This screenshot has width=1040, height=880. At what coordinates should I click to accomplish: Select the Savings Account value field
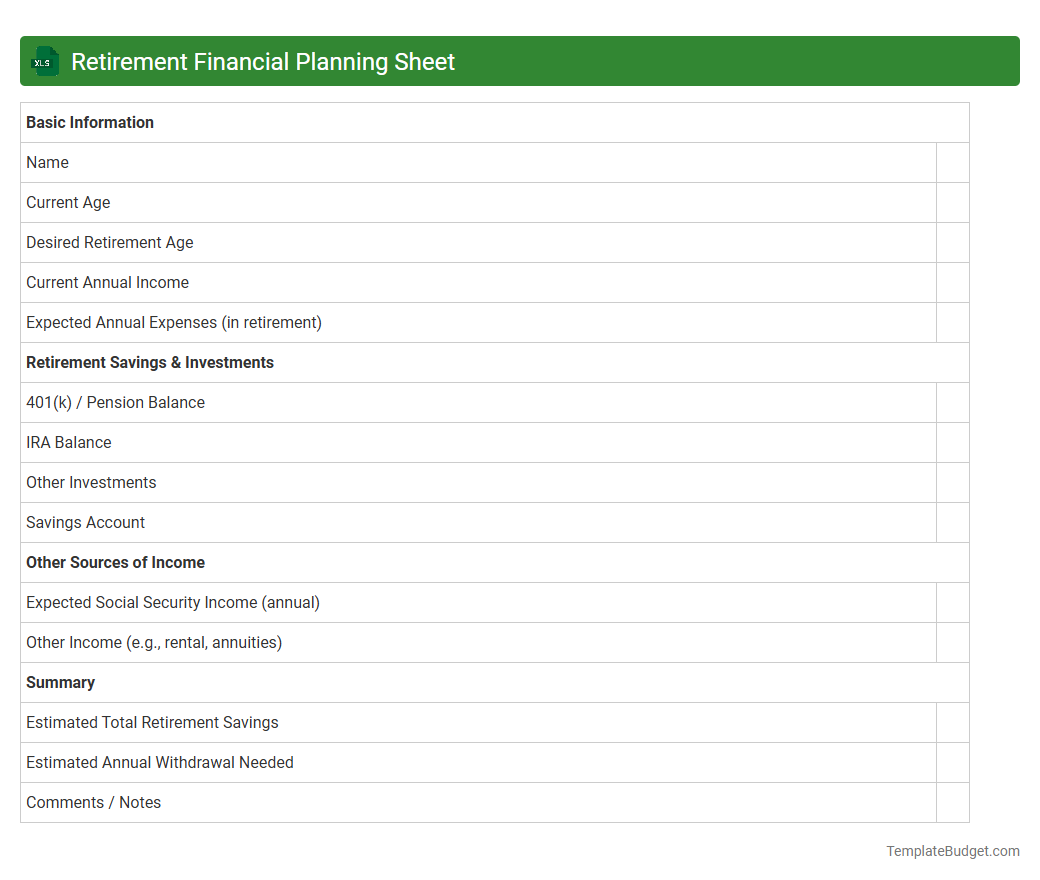coord(953,522)
